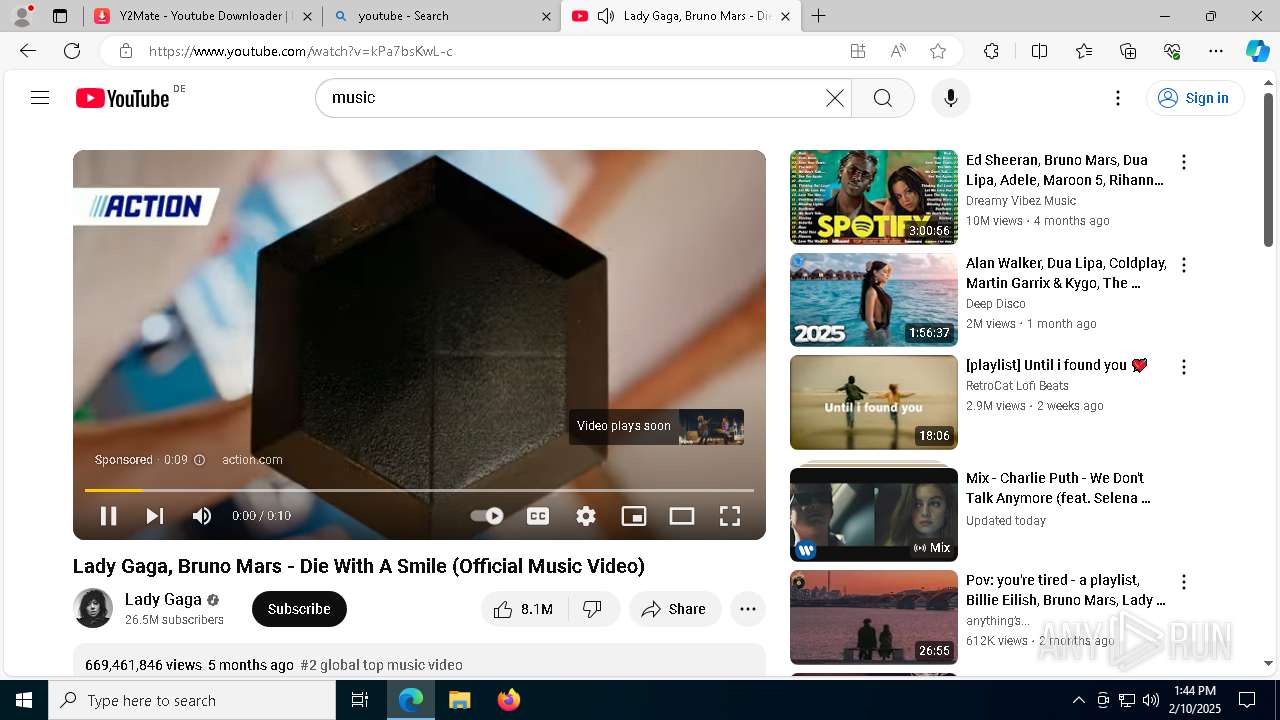Click the search magnifier button

[x=883, y=98]
